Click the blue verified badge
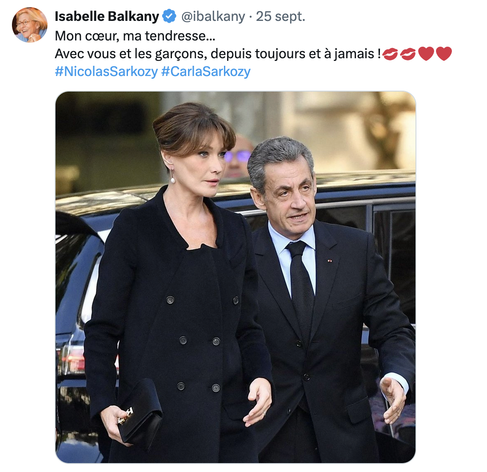Screen dimensions: 487x472 coord(169,16)
